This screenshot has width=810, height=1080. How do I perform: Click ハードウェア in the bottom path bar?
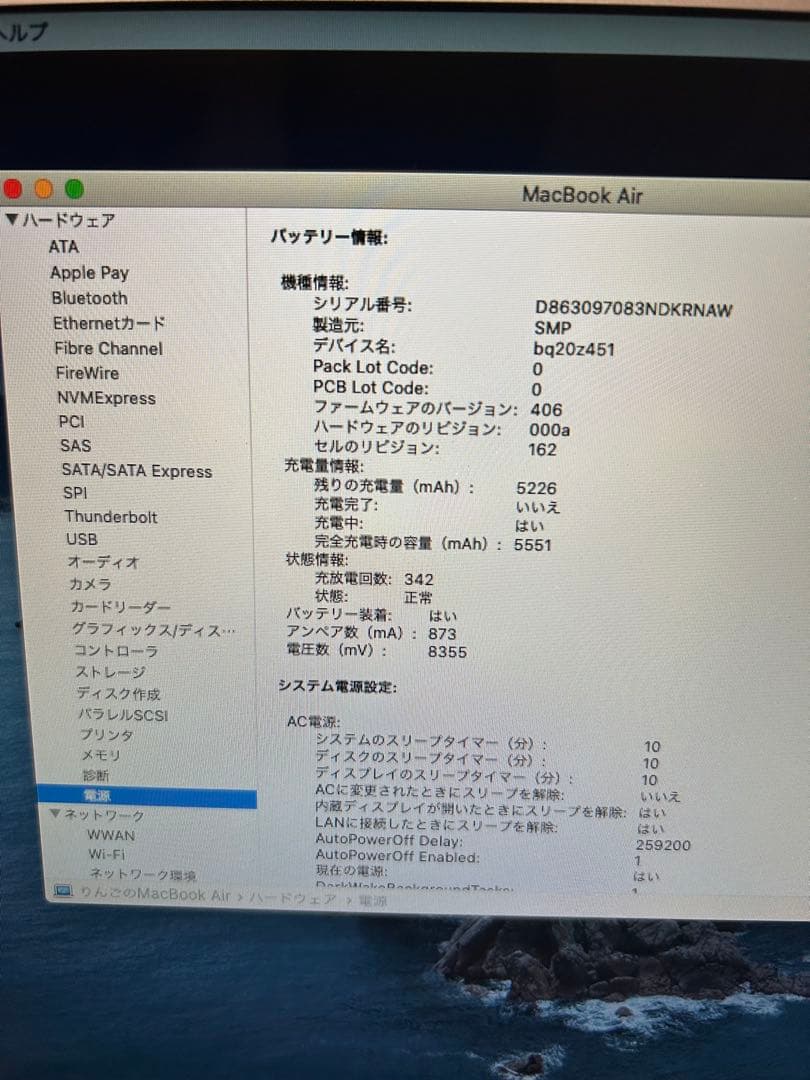[x=292, y=898]
